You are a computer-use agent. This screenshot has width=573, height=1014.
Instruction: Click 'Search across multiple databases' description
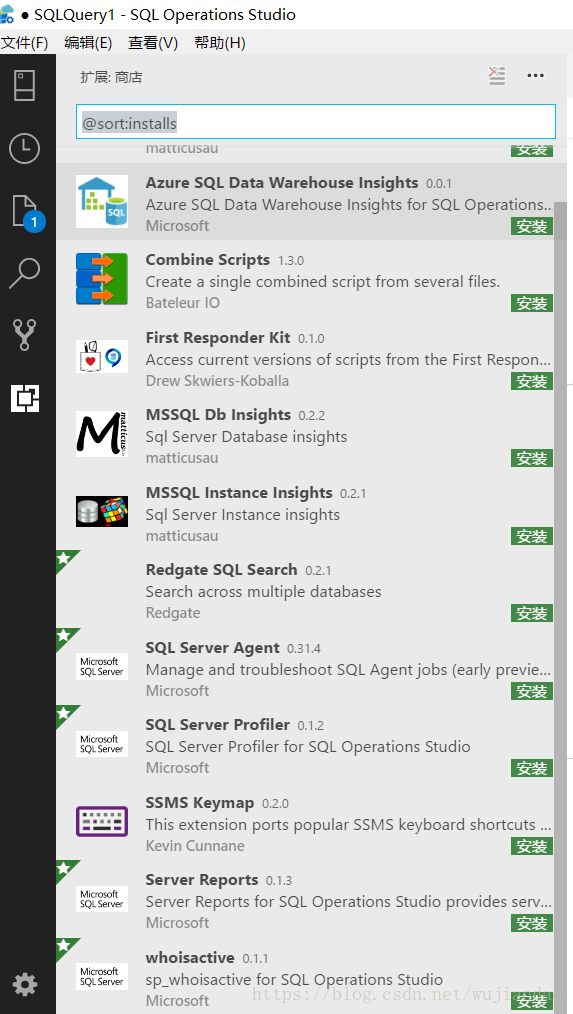[263, 592]
